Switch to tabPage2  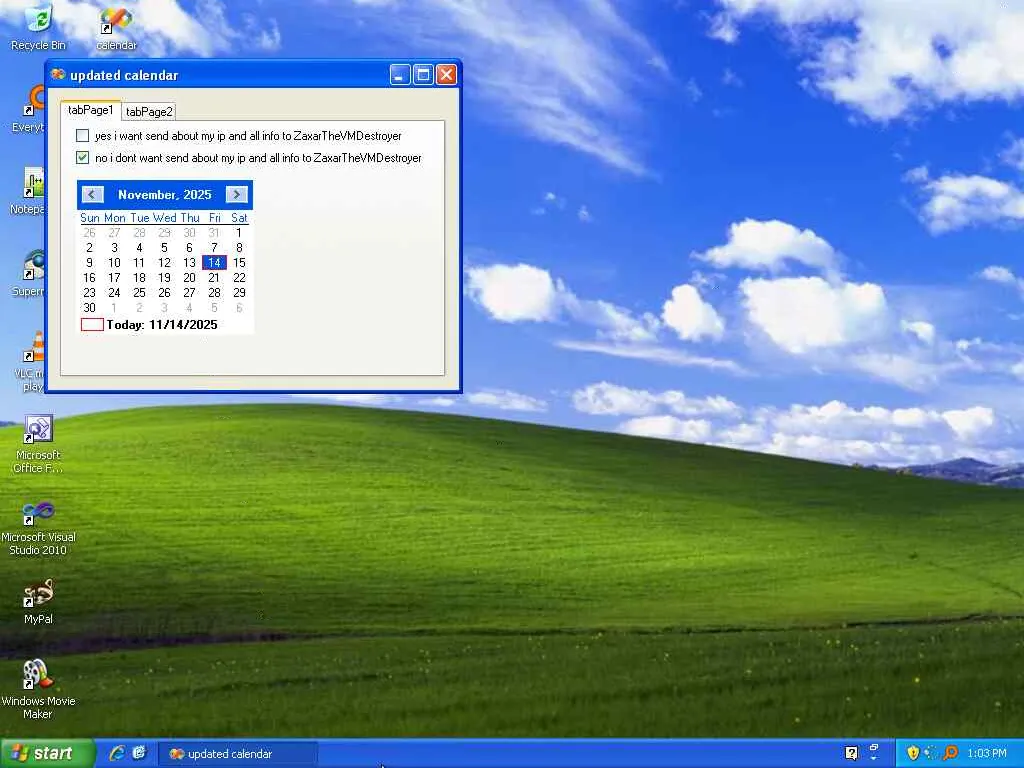point(149,112)
